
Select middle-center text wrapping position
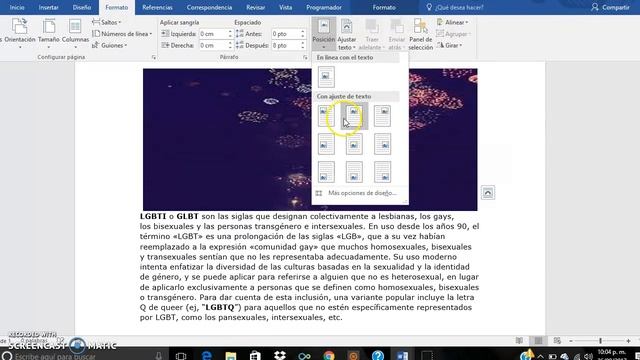tap(354, 144)
